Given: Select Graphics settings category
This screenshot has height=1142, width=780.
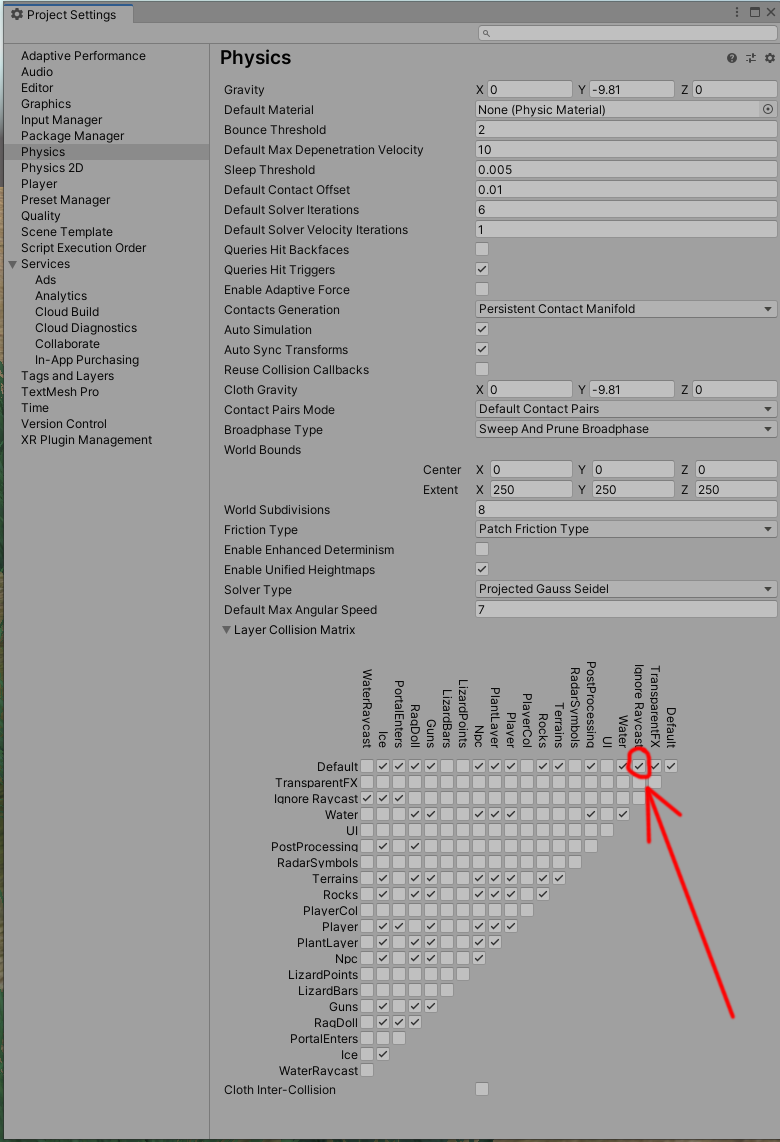Looking at the screenshot, I should coord(46,104).
